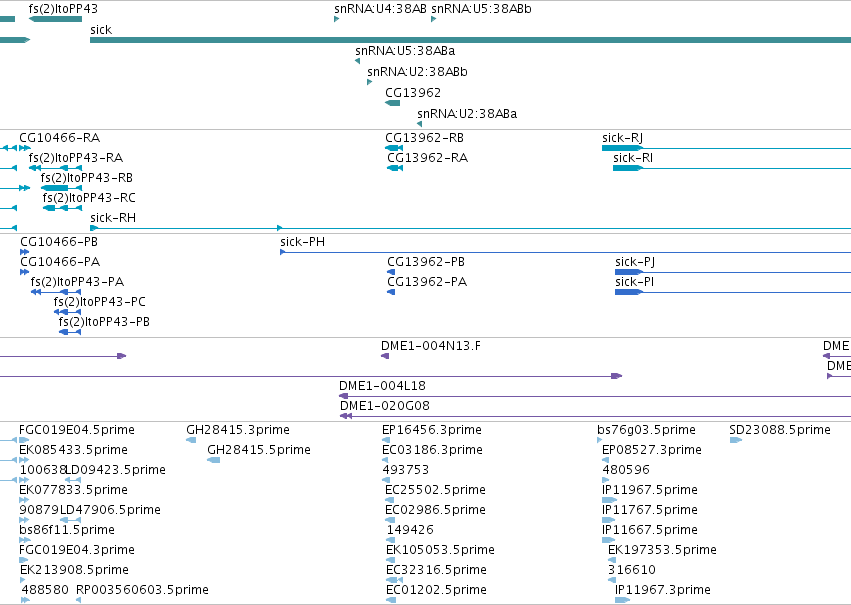Select protein CG10466-PA
This screenshot has width=851, height=605.
pos(60,262)
